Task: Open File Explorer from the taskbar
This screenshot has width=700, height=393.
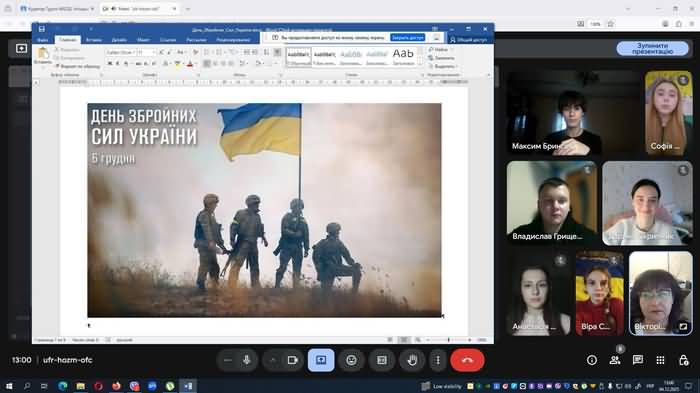Action: click(x=80, y=386)
